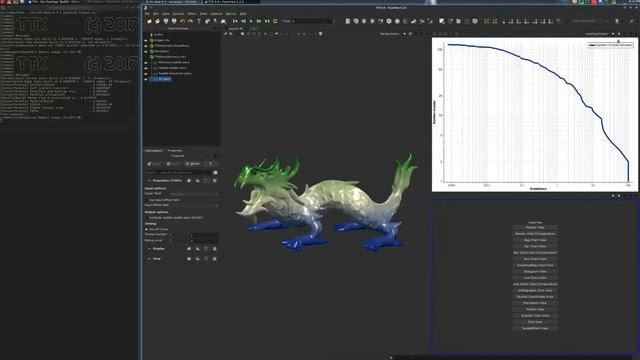Screen dimensions: 640x360
Task: Open the File menu
Action: click(147, 13)
